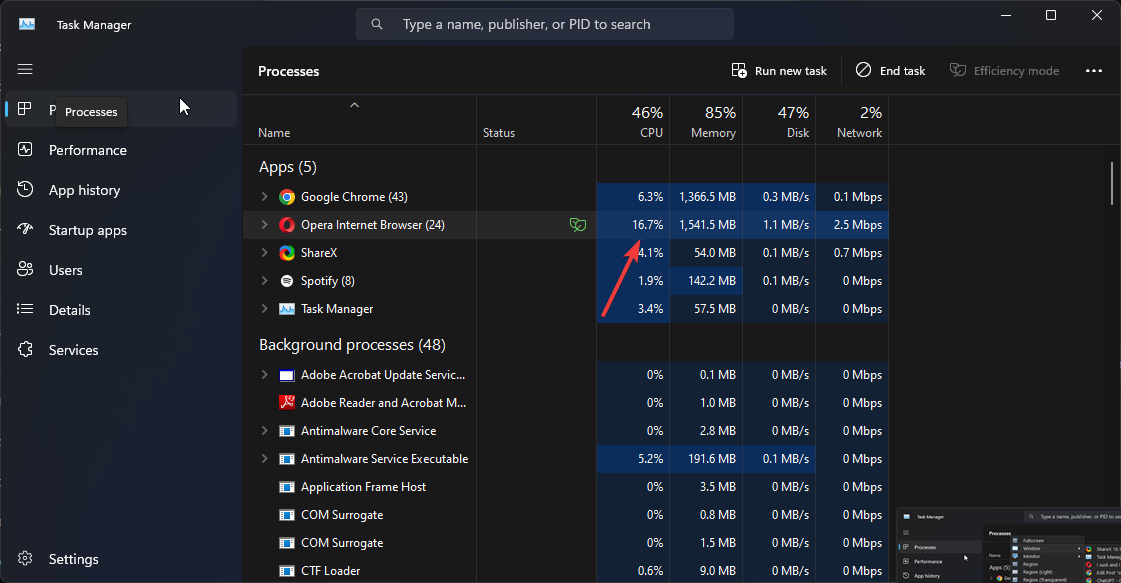
Task: Click Run new task
Action: pyautogui.click(x=779, y=71)
